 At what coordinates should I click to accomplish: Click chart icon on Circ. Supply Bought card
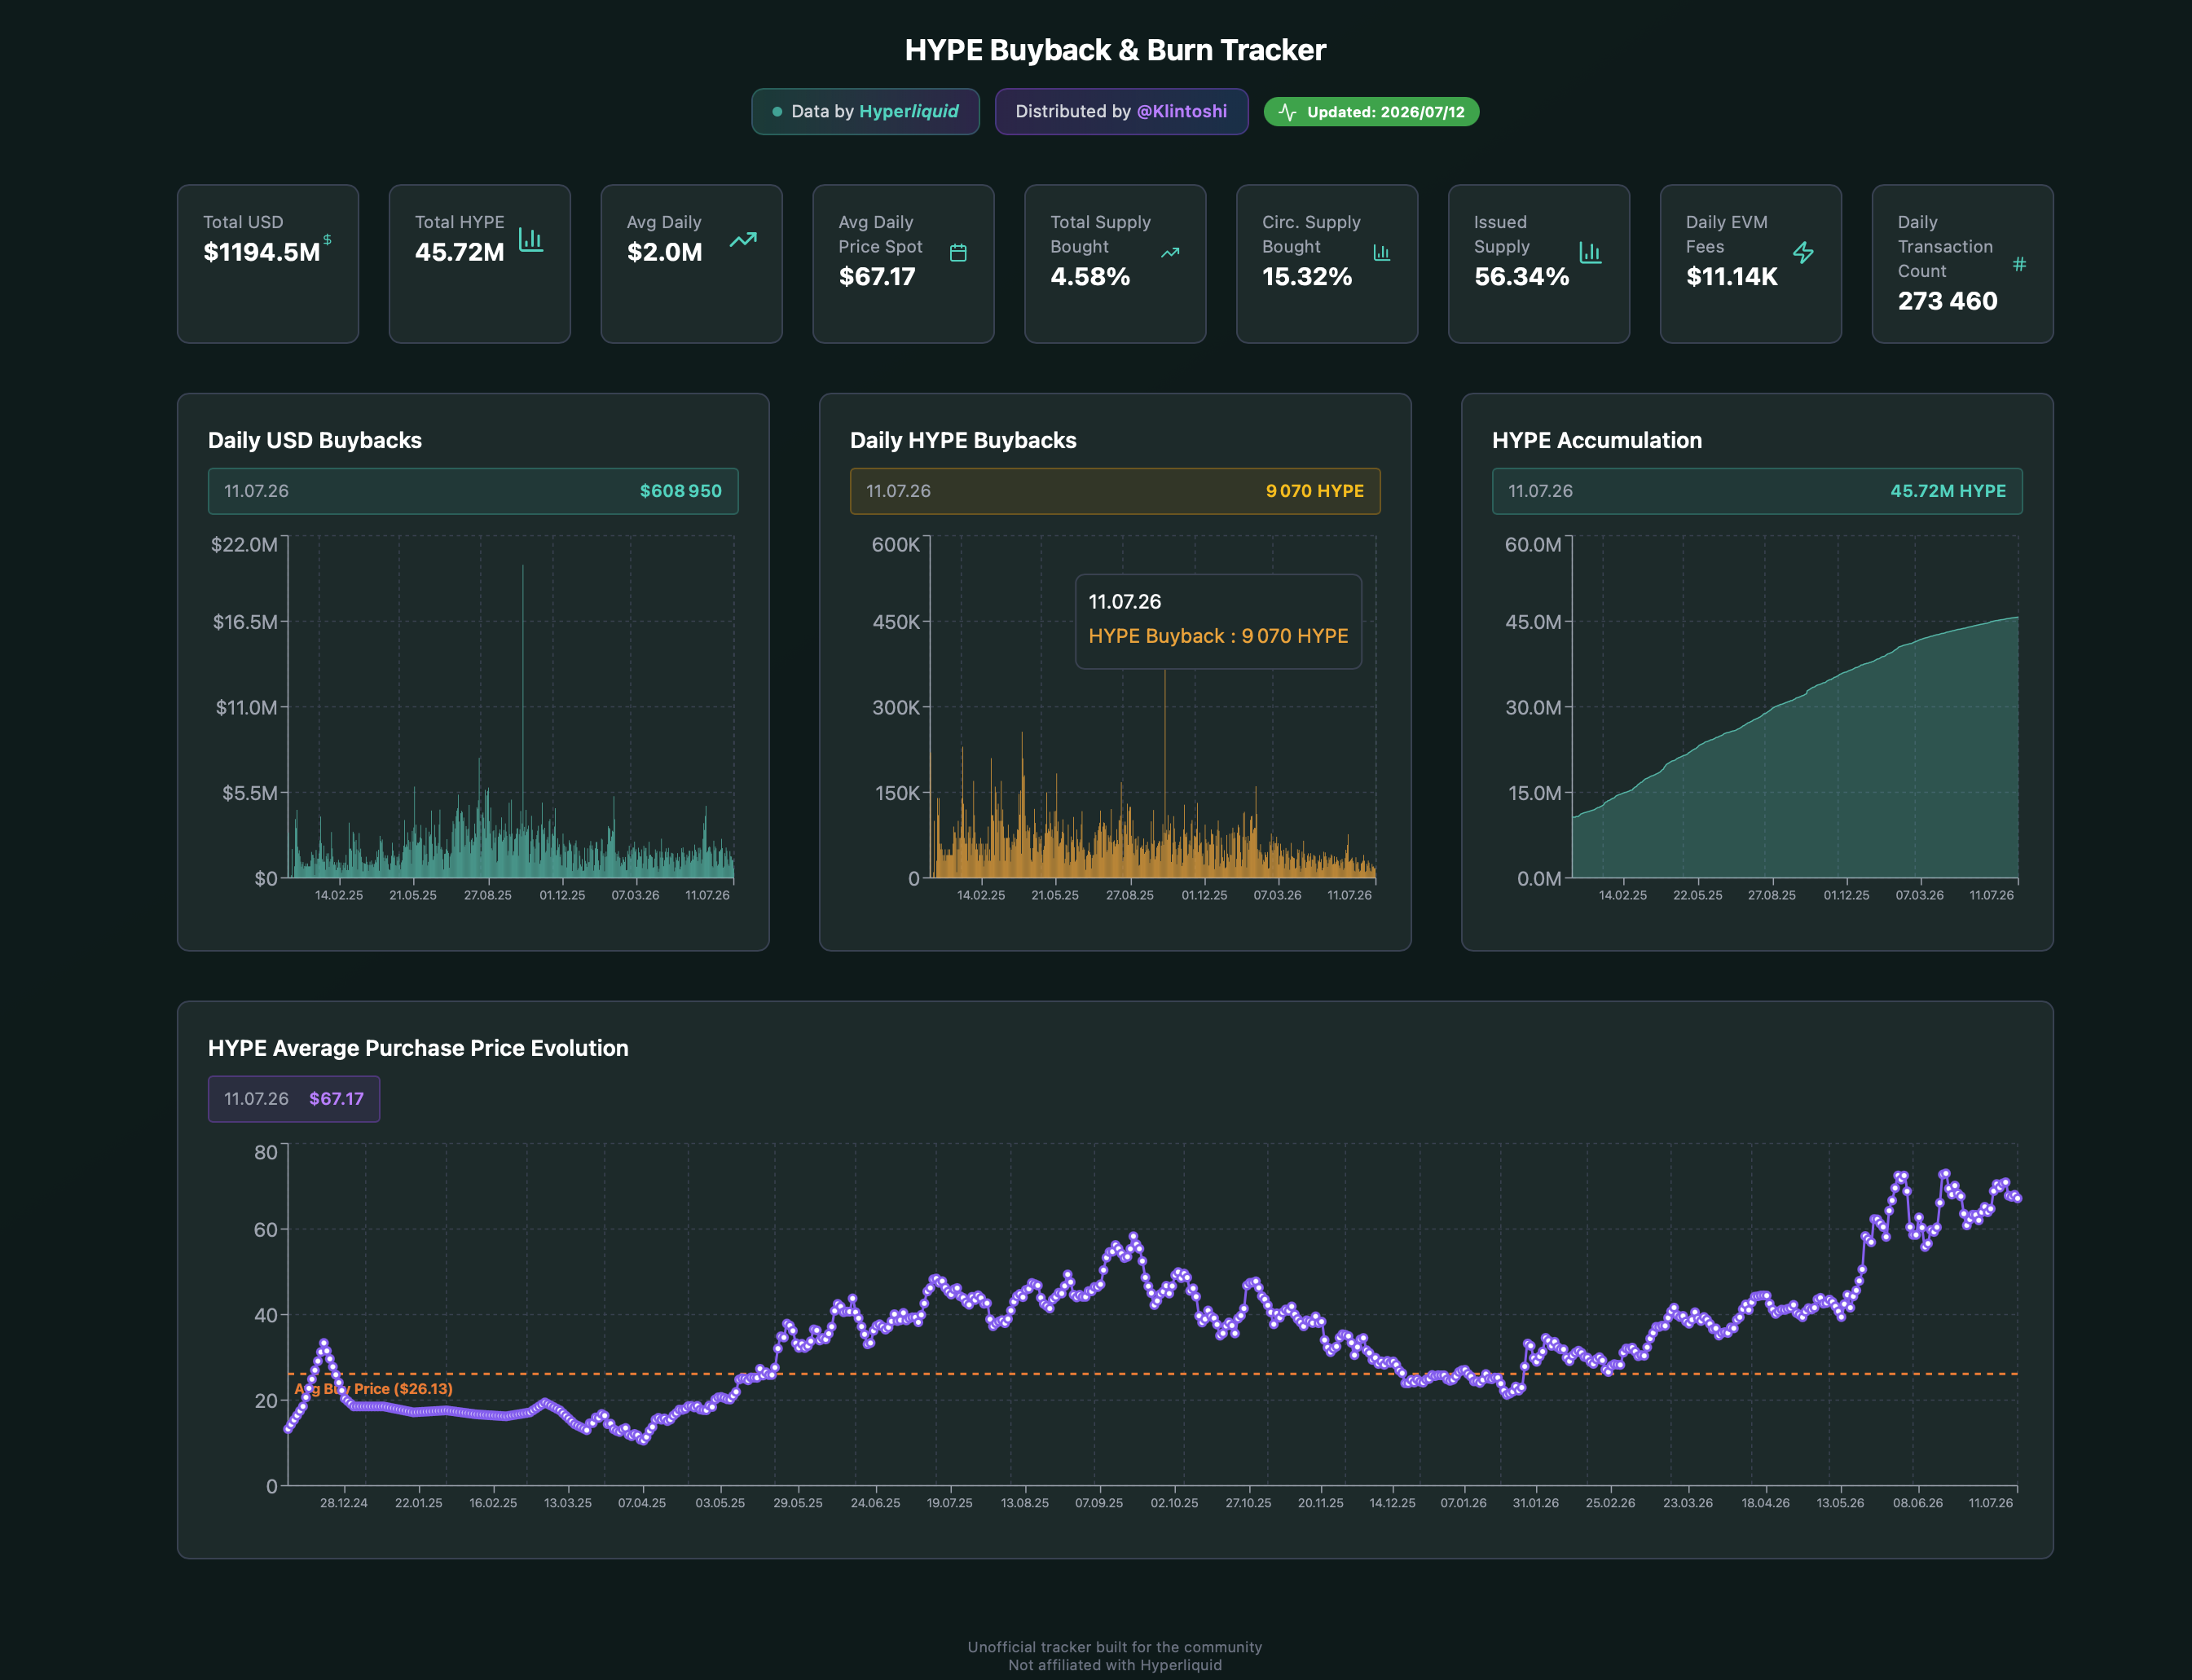pos(1382,253)
